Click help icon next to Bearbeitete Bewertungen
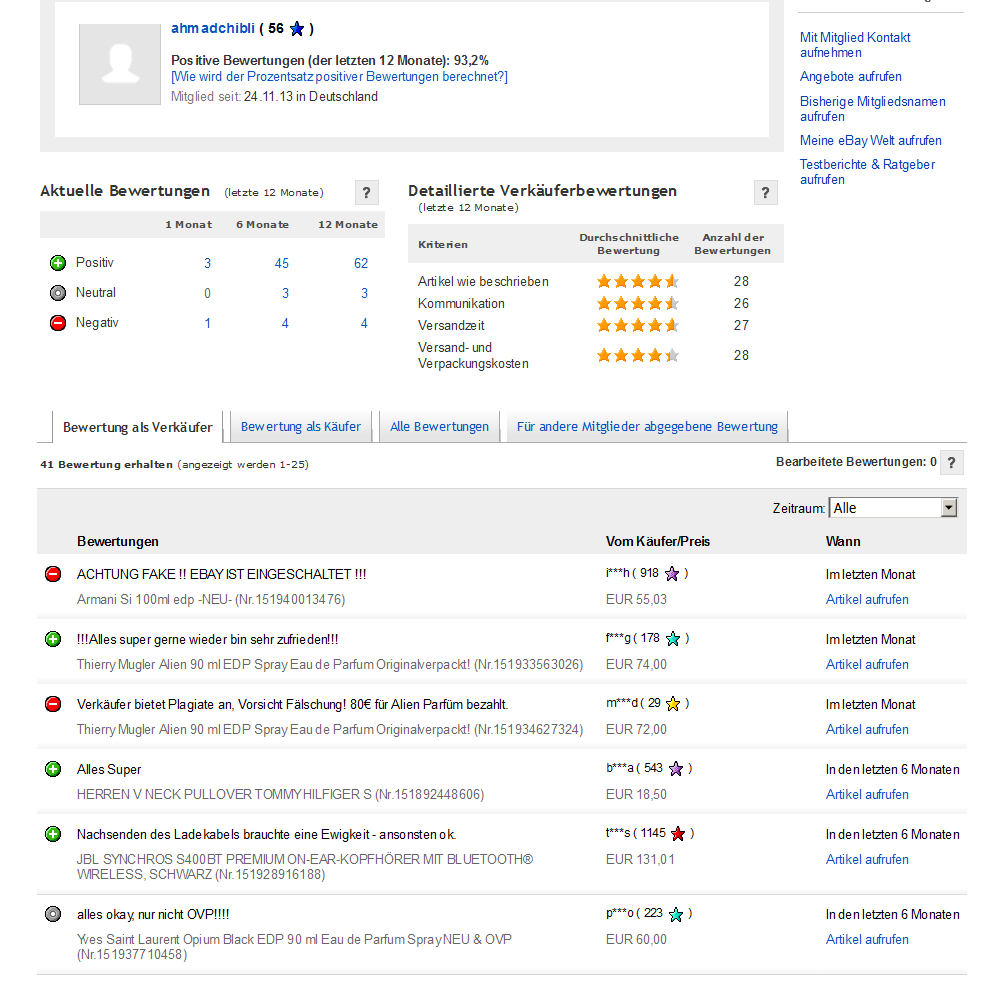This screenshot has height=986, width=1000. [952, 463]
